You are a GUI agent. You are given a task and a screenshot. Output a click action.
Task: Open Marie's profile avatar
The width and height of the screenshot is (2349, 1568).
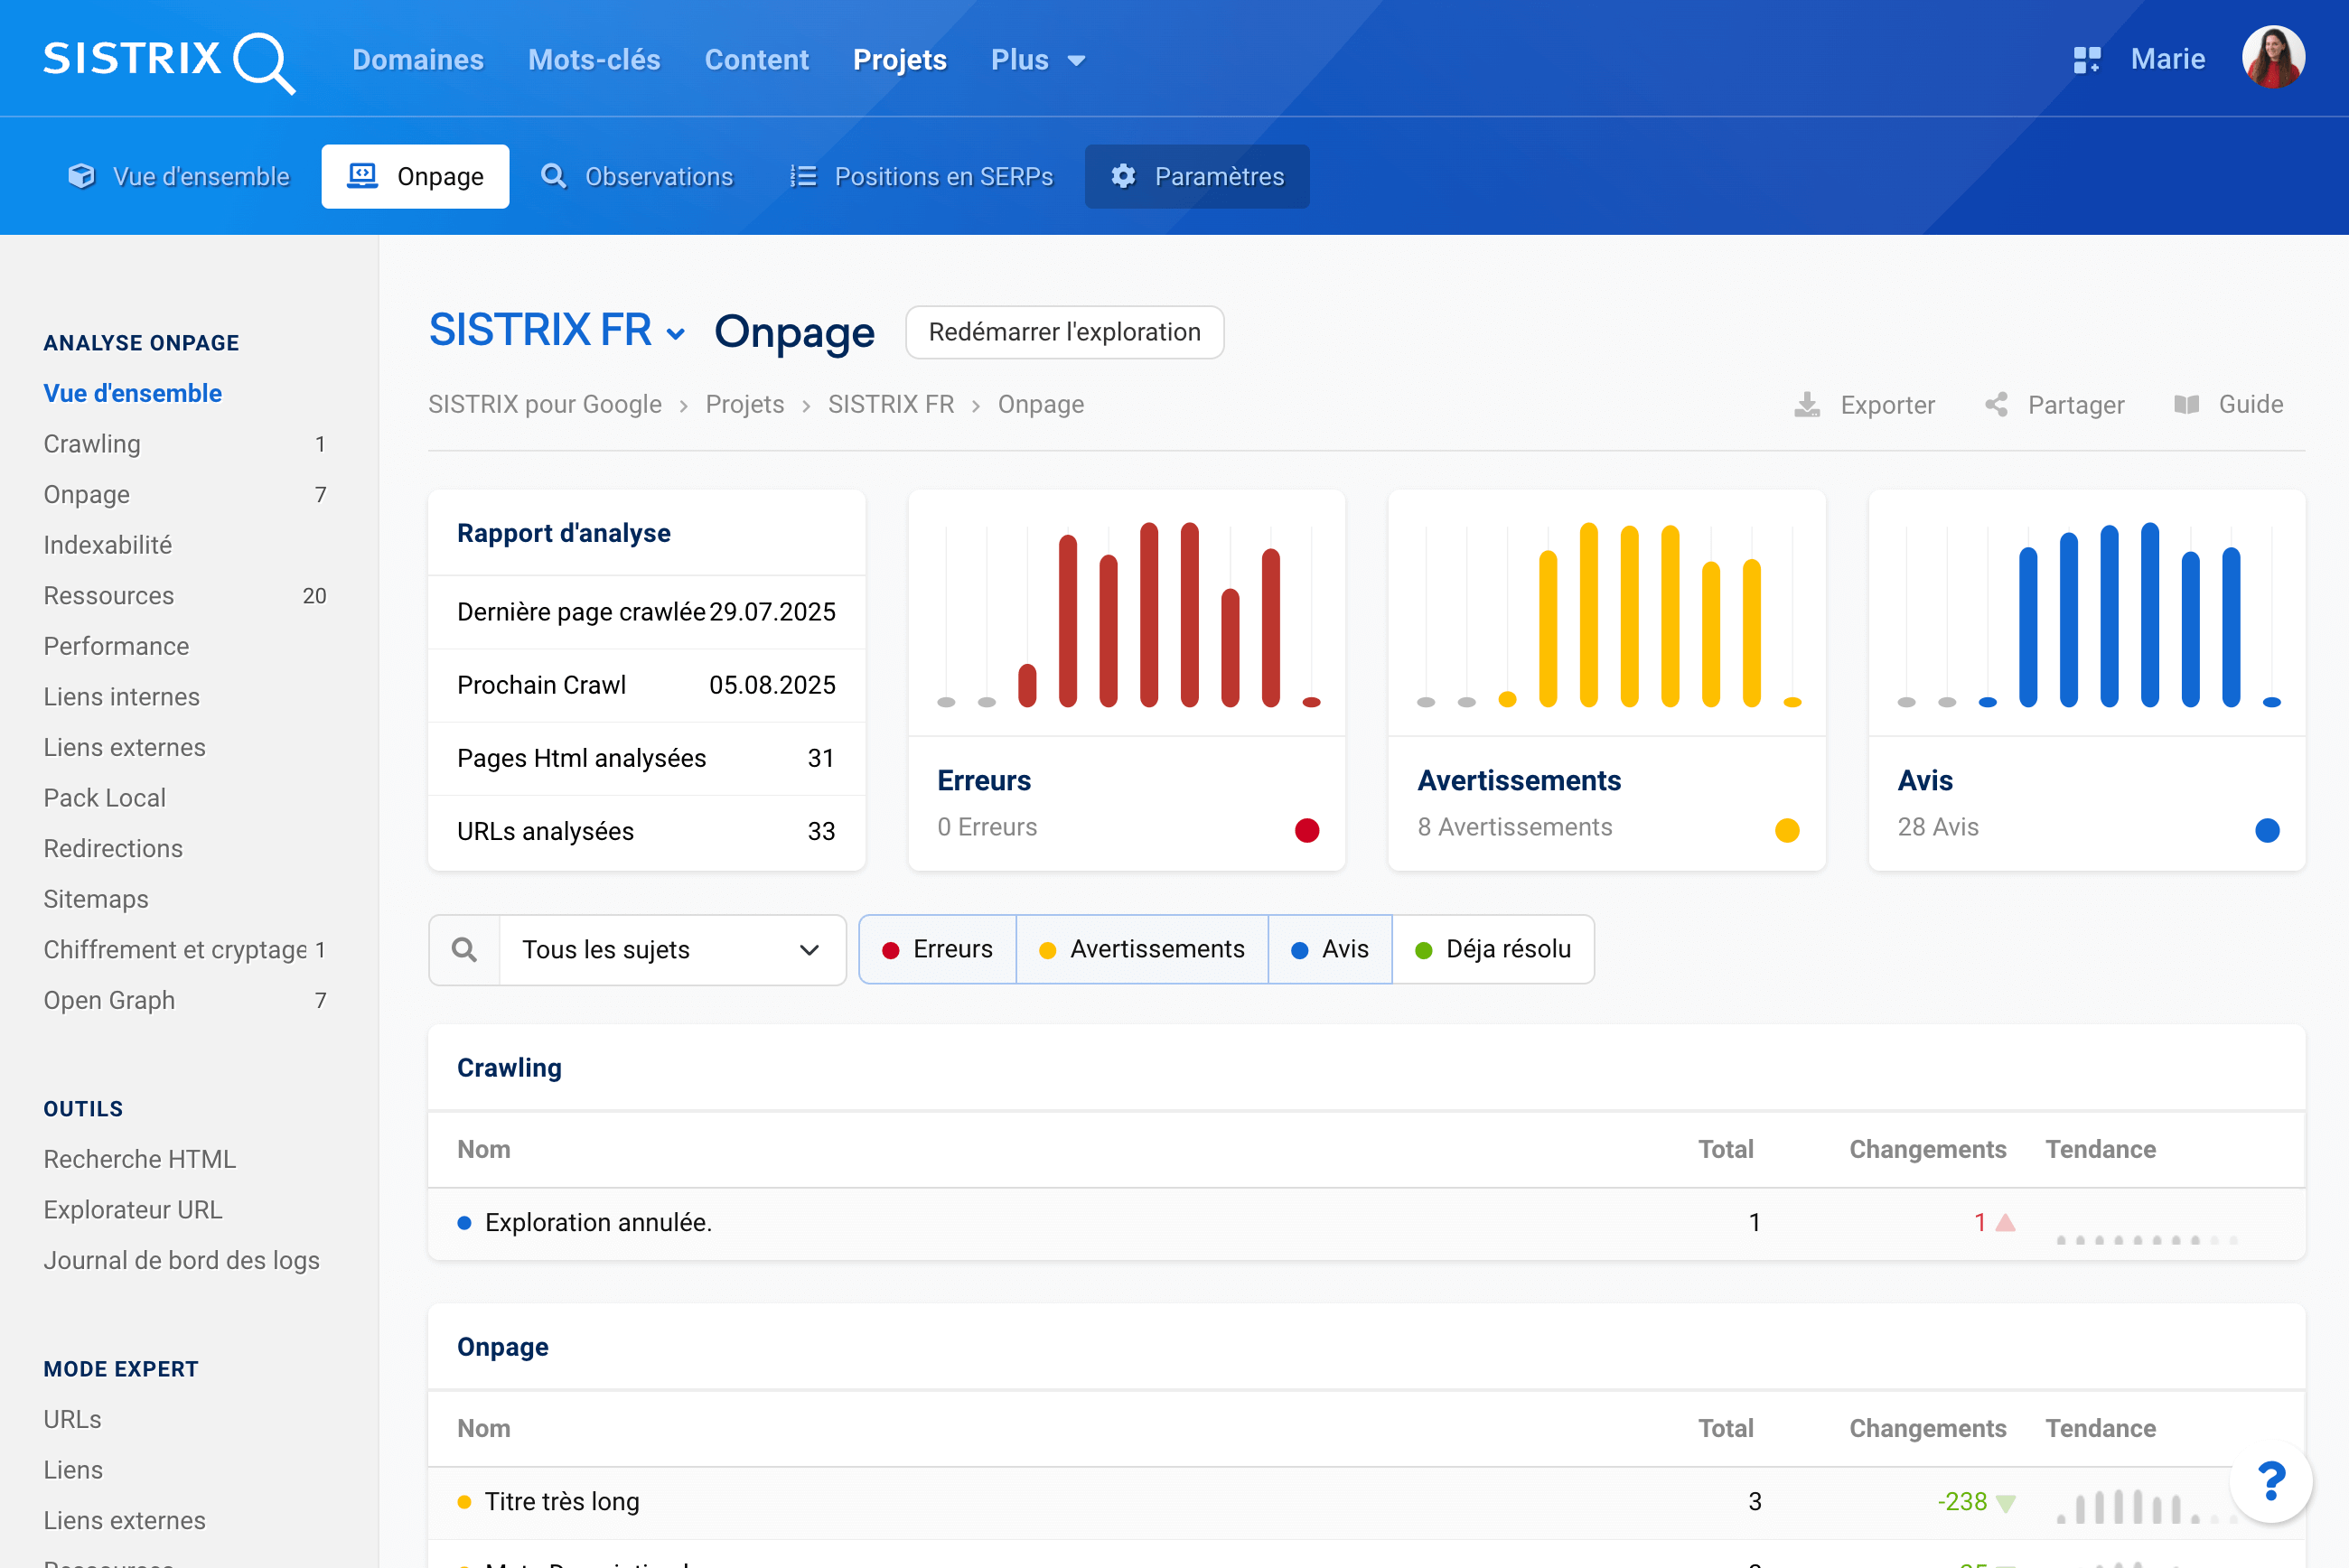pos(2273,58)
